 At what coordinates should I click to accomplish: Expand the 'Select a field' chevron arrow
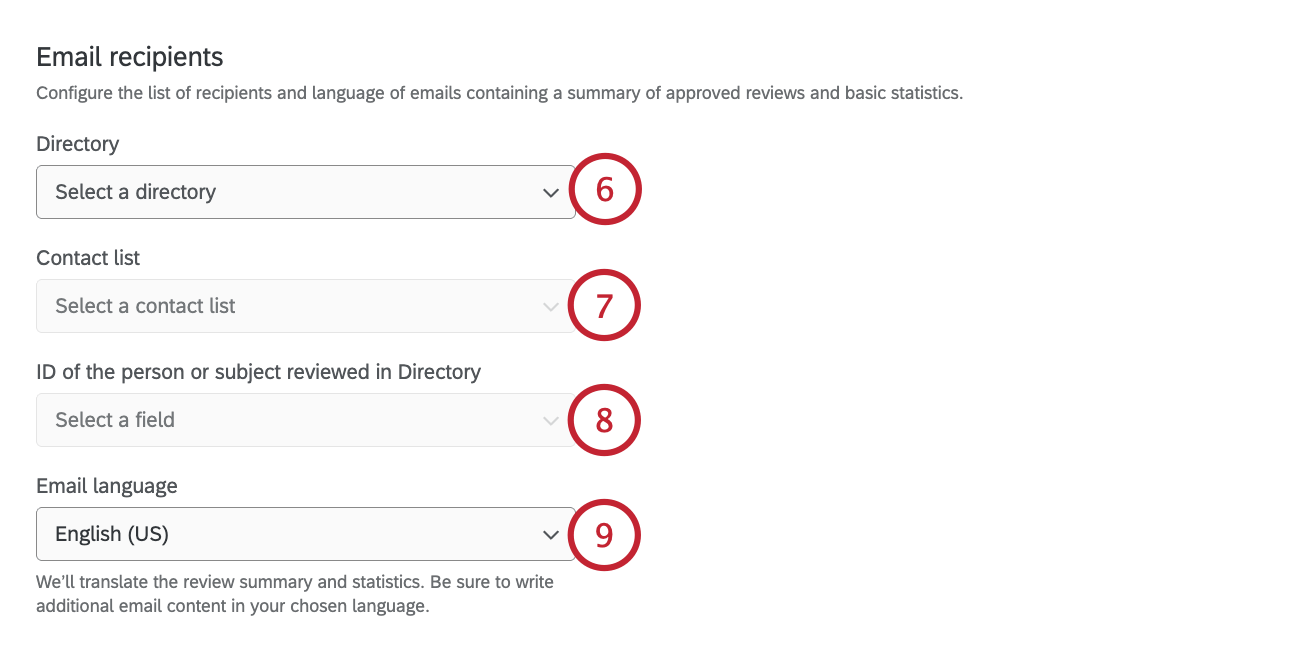550,421
